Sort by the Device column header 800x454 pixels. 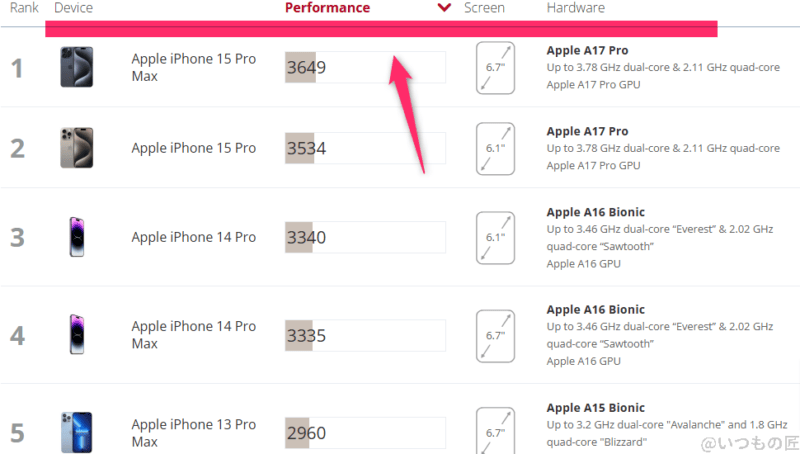pos(73,8)
